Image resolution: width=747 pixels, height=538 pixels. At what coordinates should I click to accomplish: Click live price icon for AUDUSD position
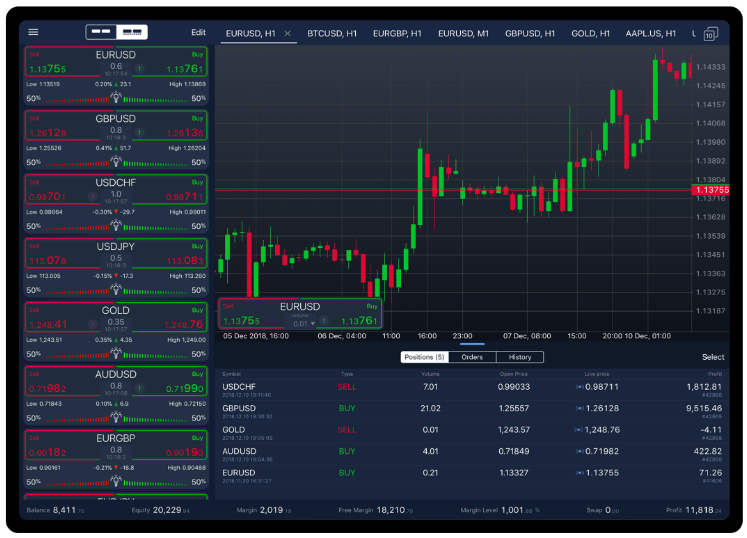pyautogui.click(x=579, y=451)
